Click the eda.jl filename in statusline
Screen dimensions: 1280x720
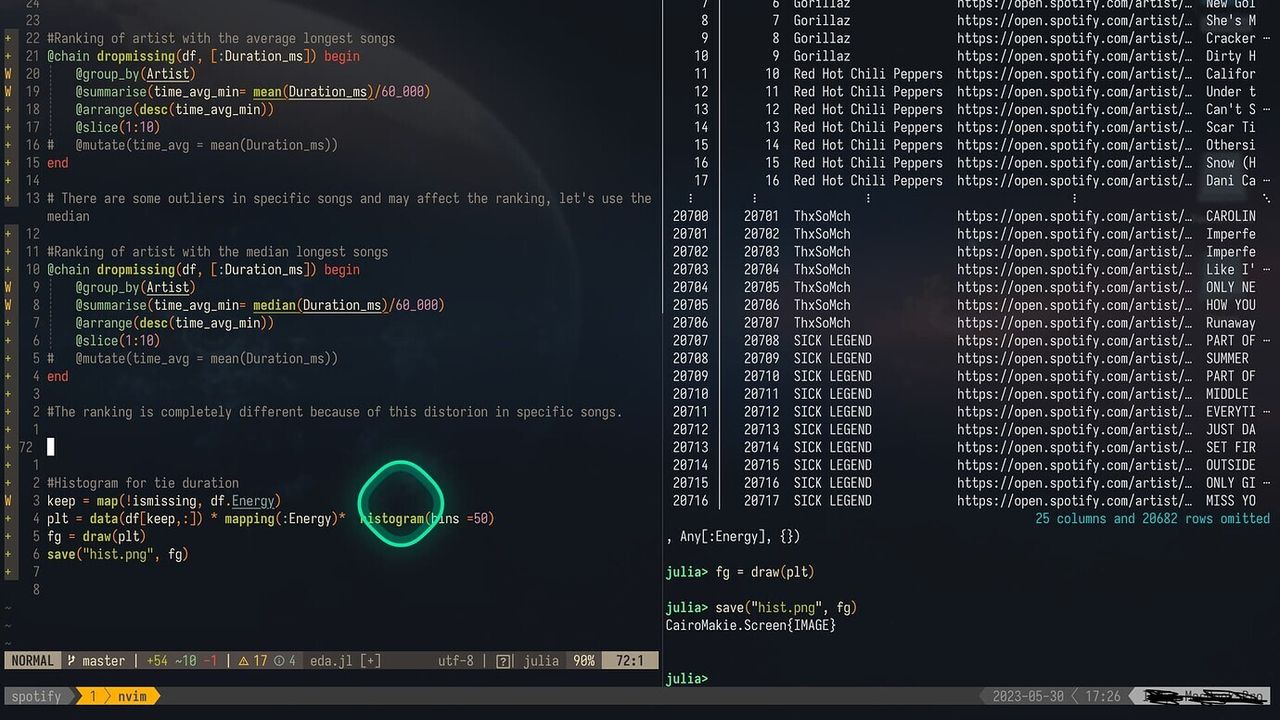pyautogui.click(x=331, y=661)
